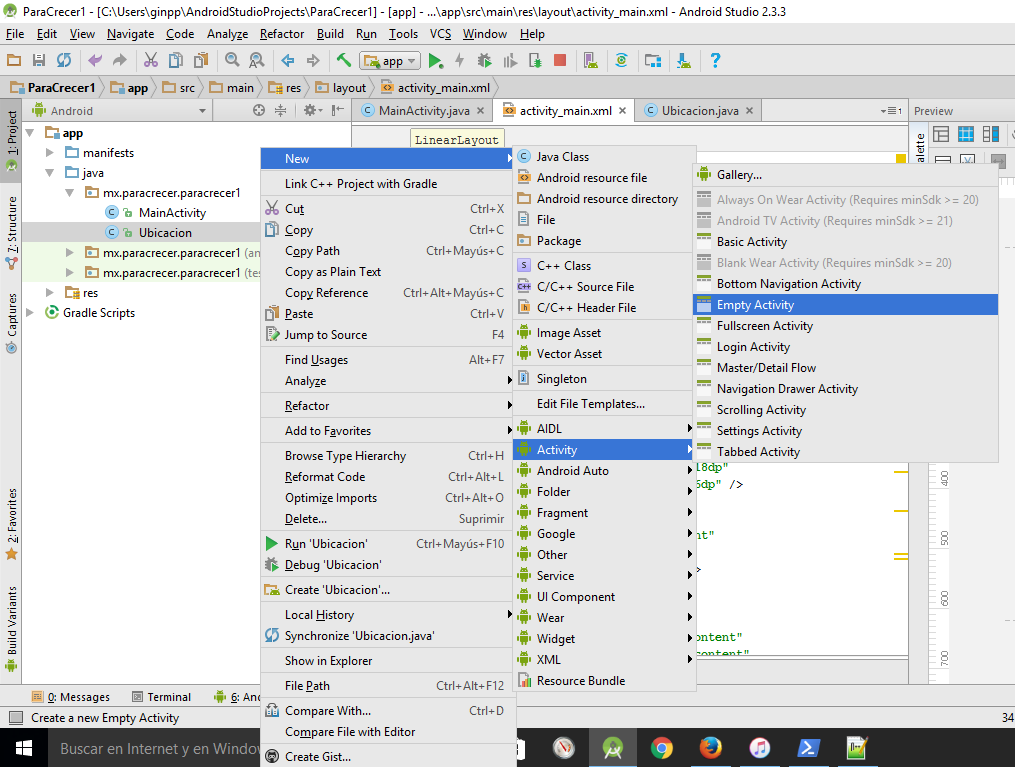Expand the res folder arrow
The image size is (1015, 767).
pyautogui.click(x=50, y=293)
